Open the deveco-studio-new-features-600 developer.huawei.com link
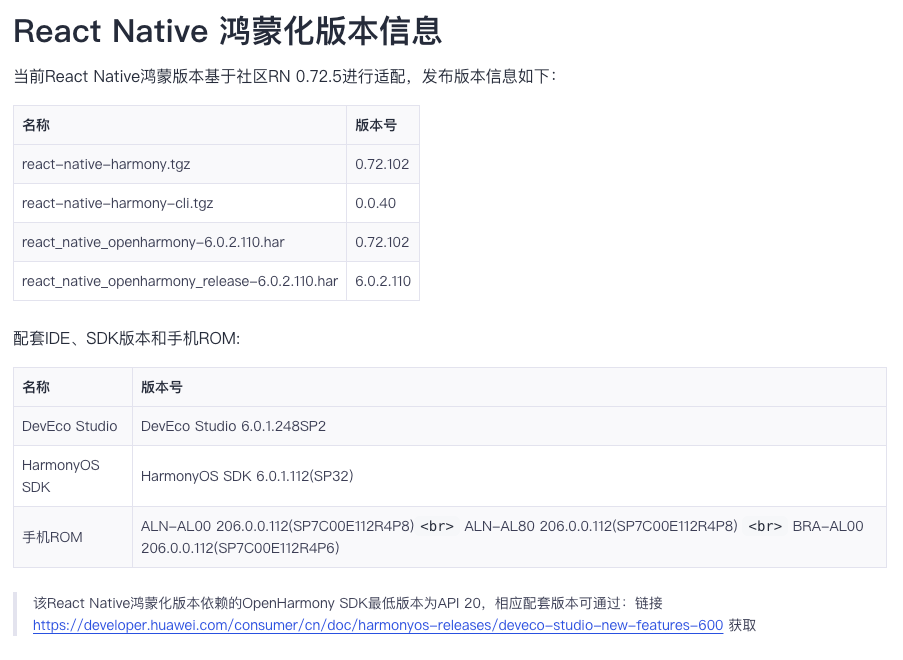The height and width of the screenshot is (660, 903). (378, 625)
